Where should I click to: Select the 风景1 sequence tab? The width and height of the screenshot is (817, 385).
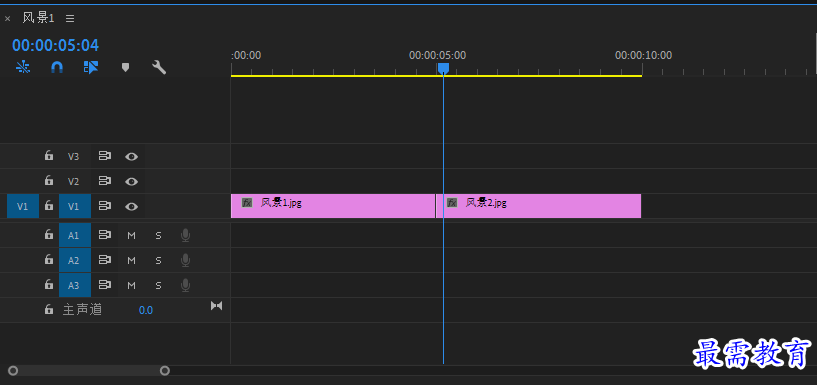click(38, 18)
